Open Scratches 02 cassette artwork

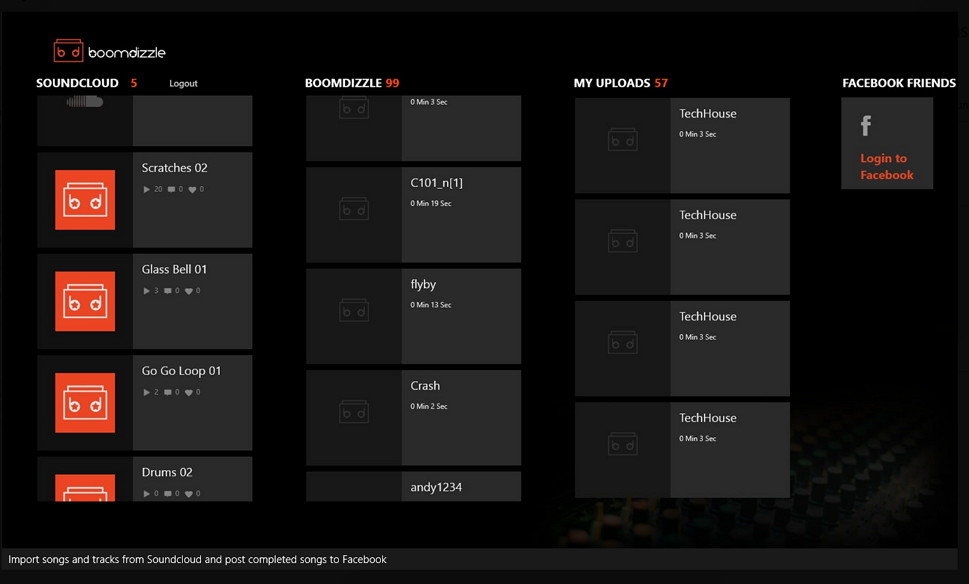tap(85, 200)
